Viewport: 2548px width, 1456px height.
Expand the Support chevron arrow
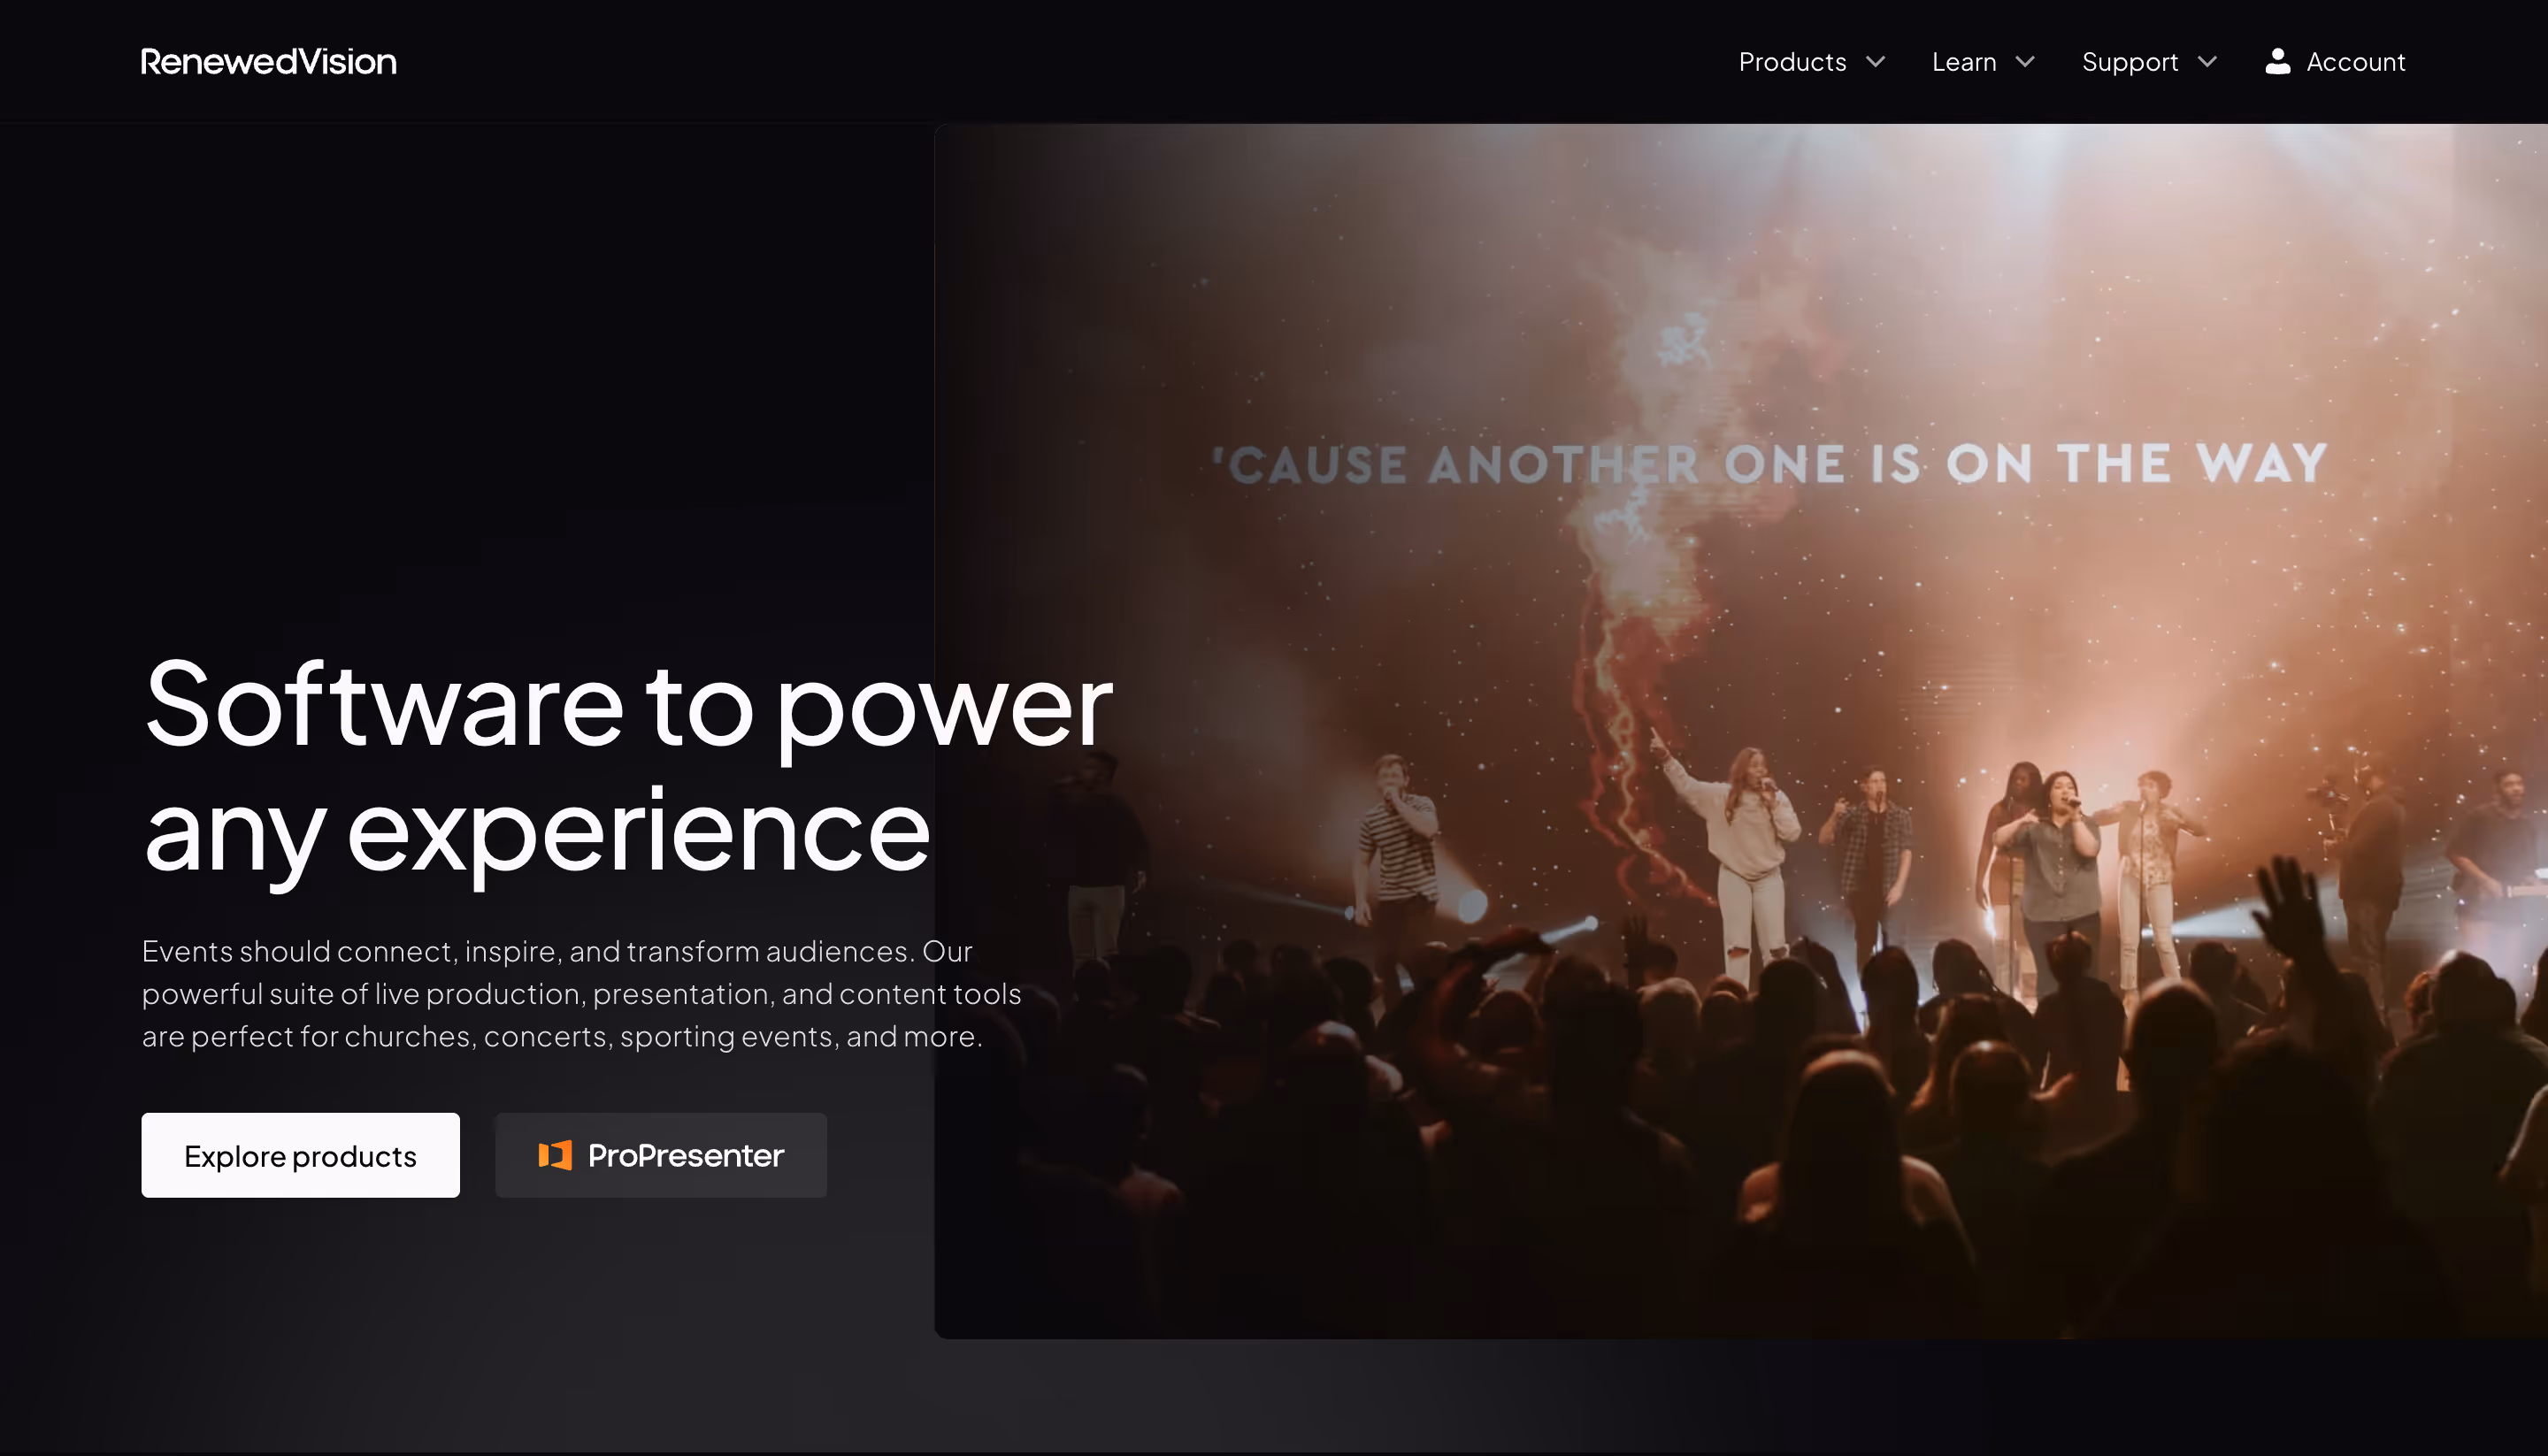tap(2207, 62)
